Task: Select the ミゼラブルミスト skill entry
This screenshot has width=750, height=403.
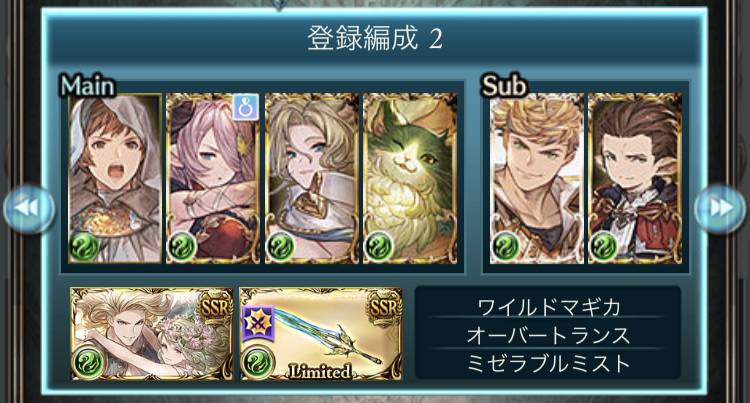Action: 548,363
